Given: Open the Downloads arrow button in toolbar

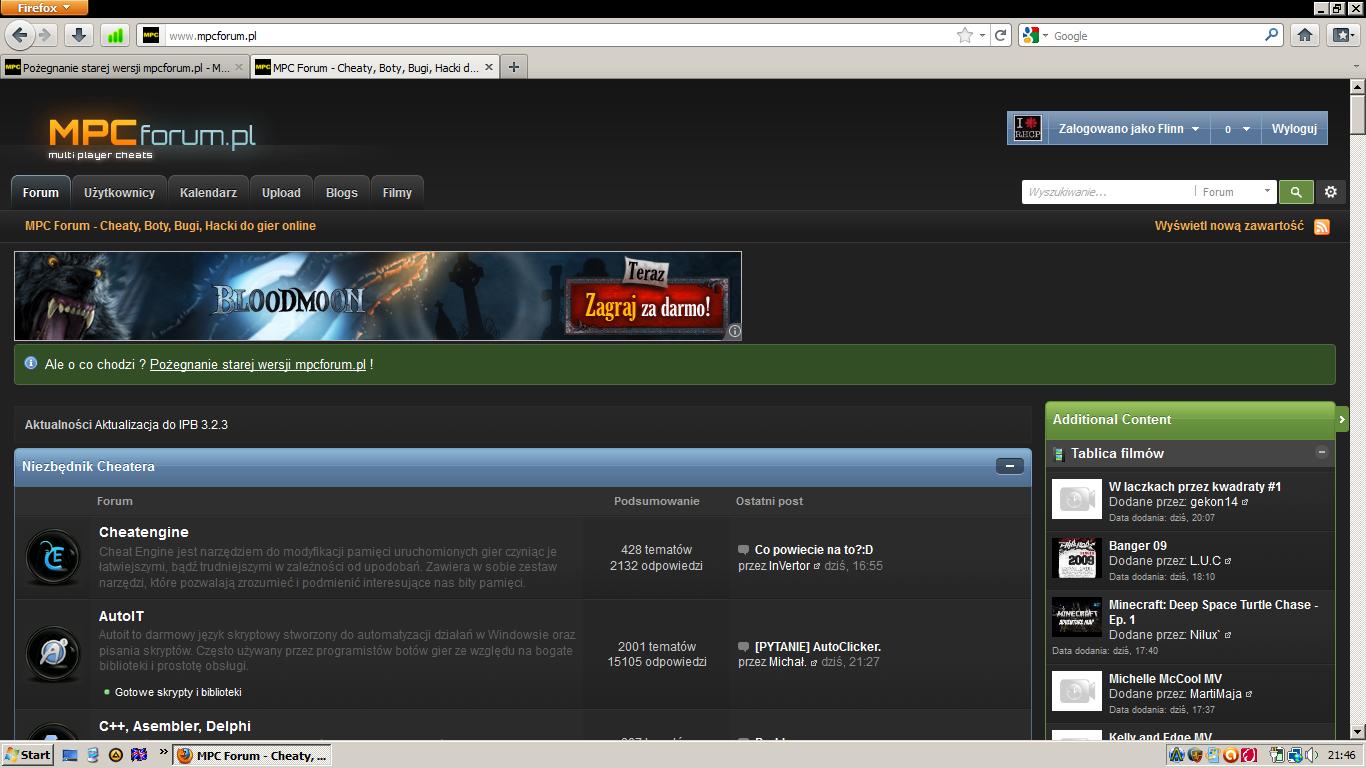Looking at the screenshot, I should [78, 35].
